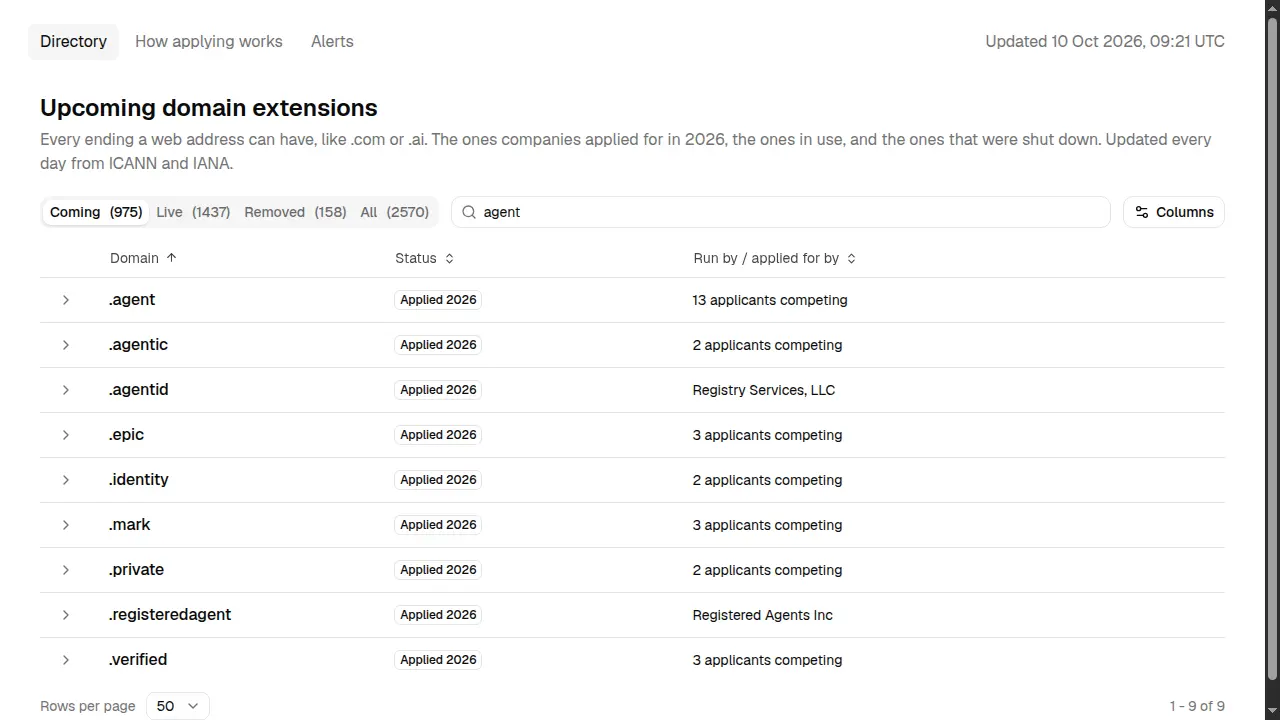Image resolution: width=1280 pixels, height=720 pixels.
Task: Click 13 applicants competing text
Action: (770, 300)
